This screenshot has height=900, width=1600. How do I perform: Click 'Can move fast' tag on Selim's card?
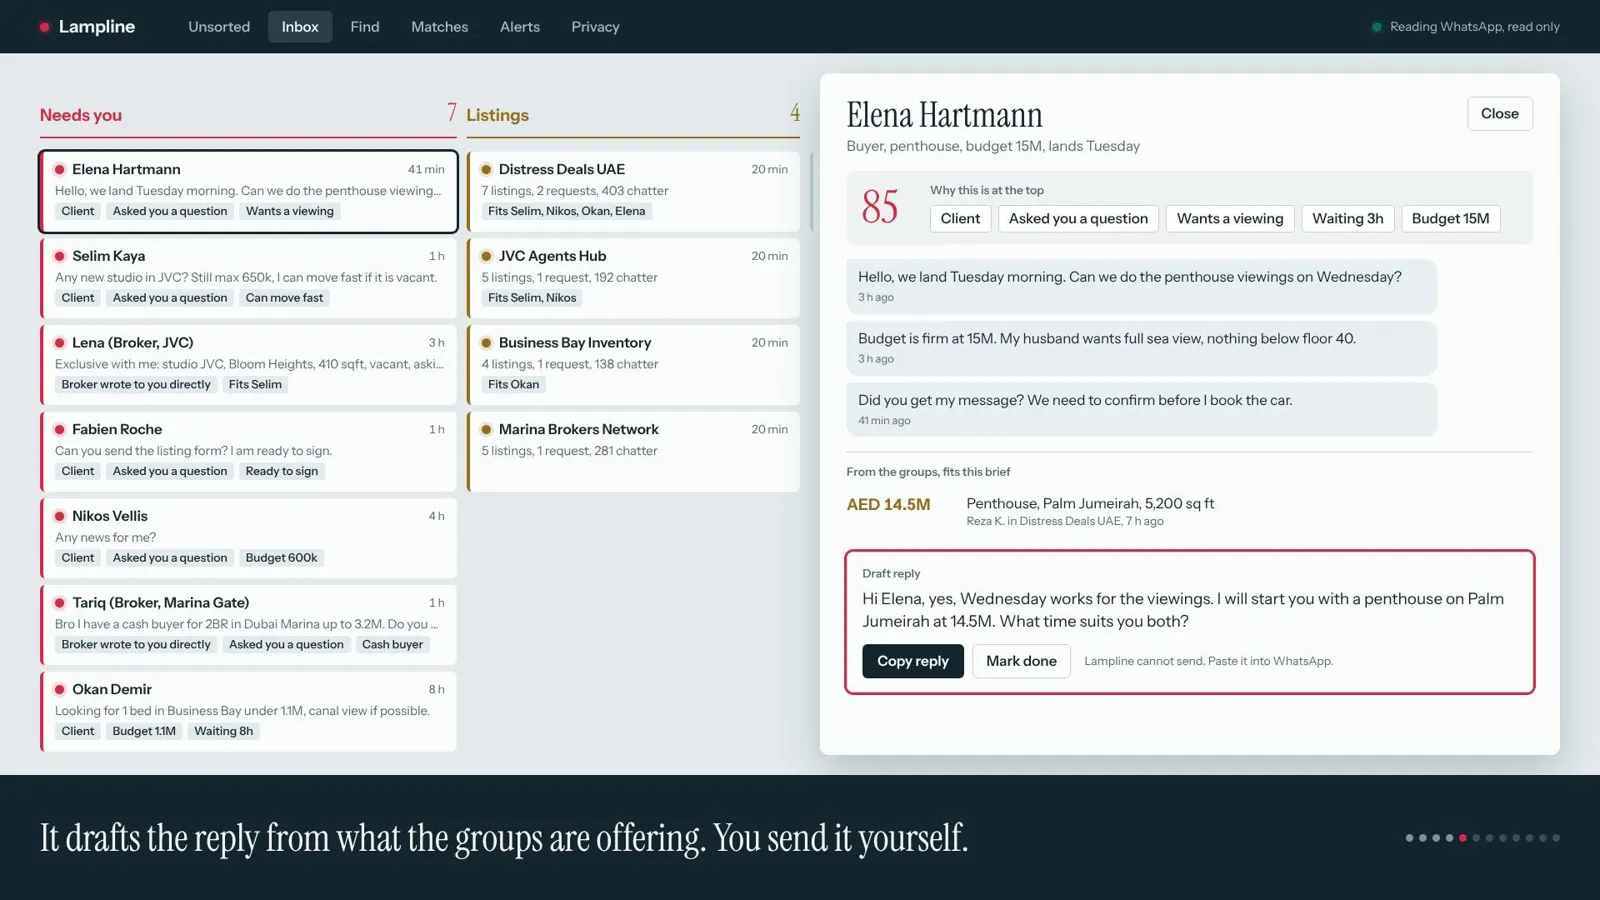coord(284,298)
